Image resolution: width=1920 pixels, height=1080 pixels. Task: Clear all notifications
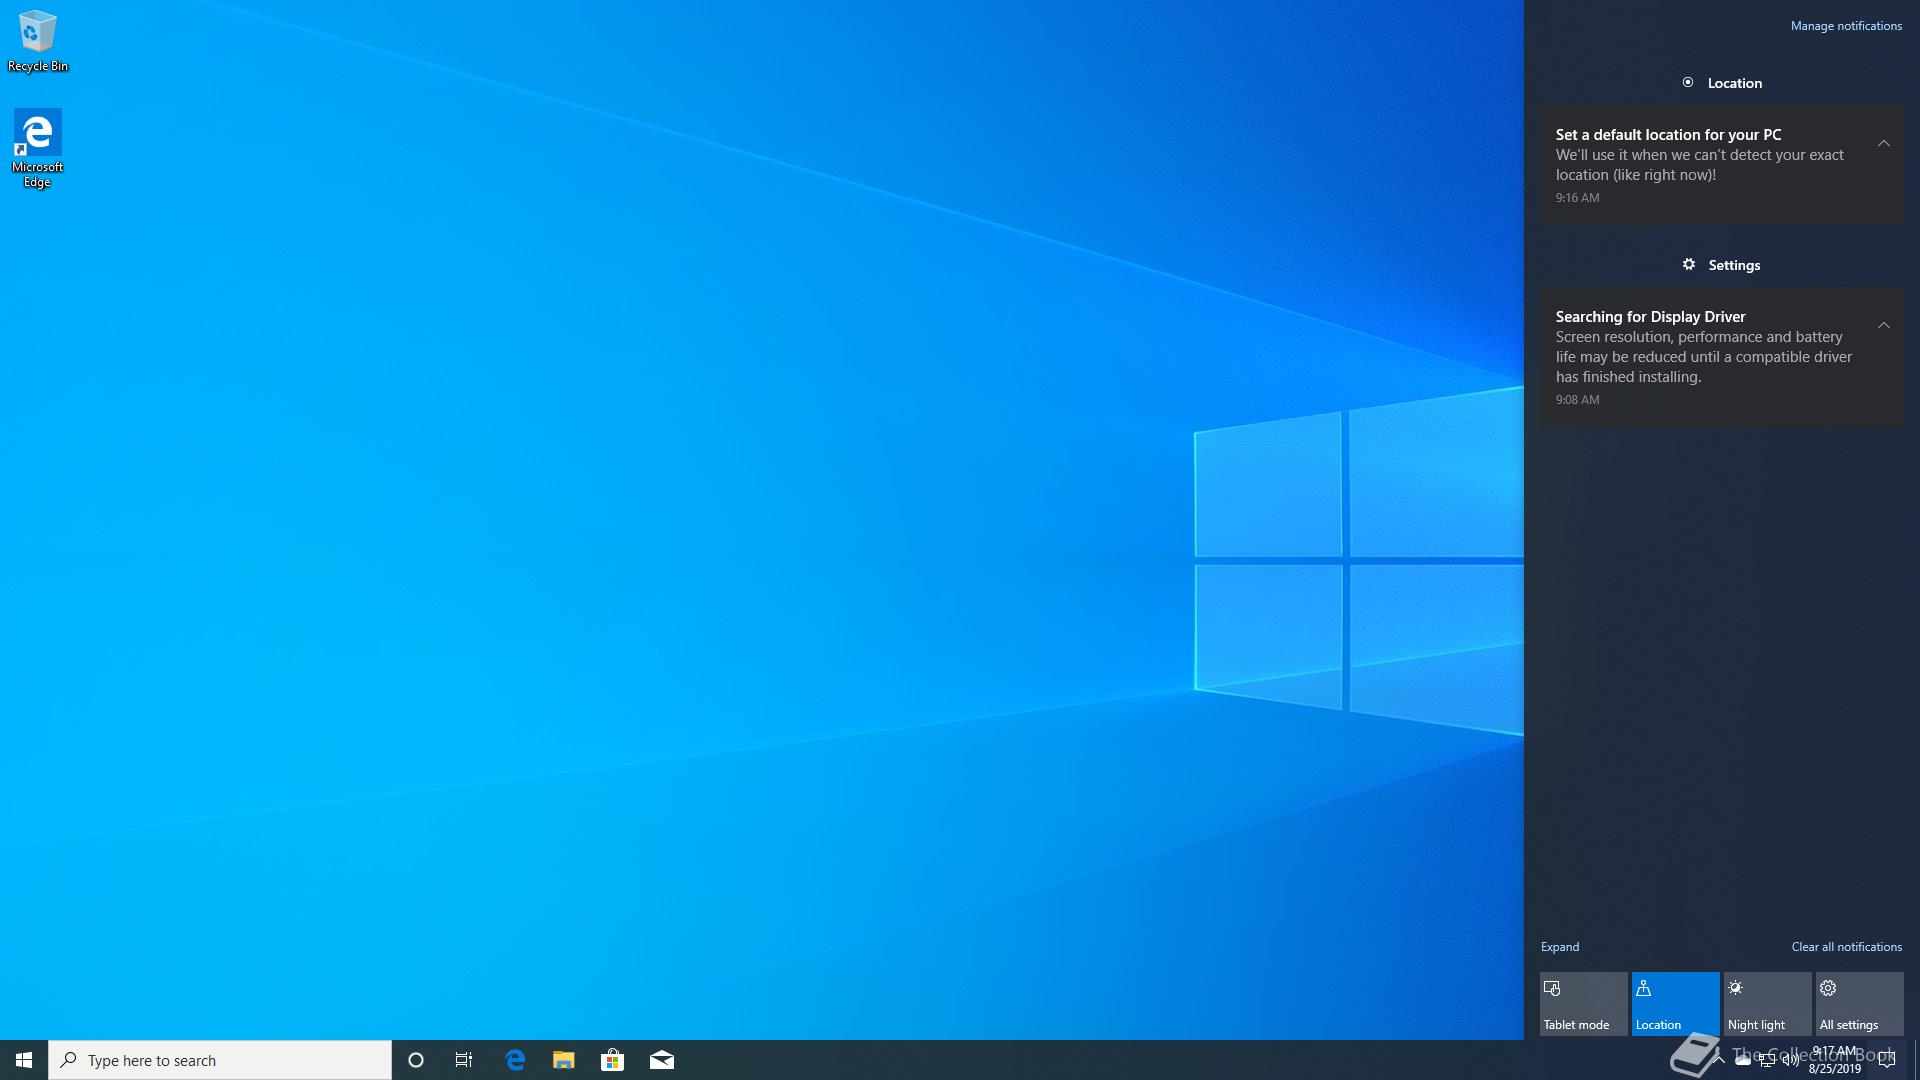tap(1846, 947)
